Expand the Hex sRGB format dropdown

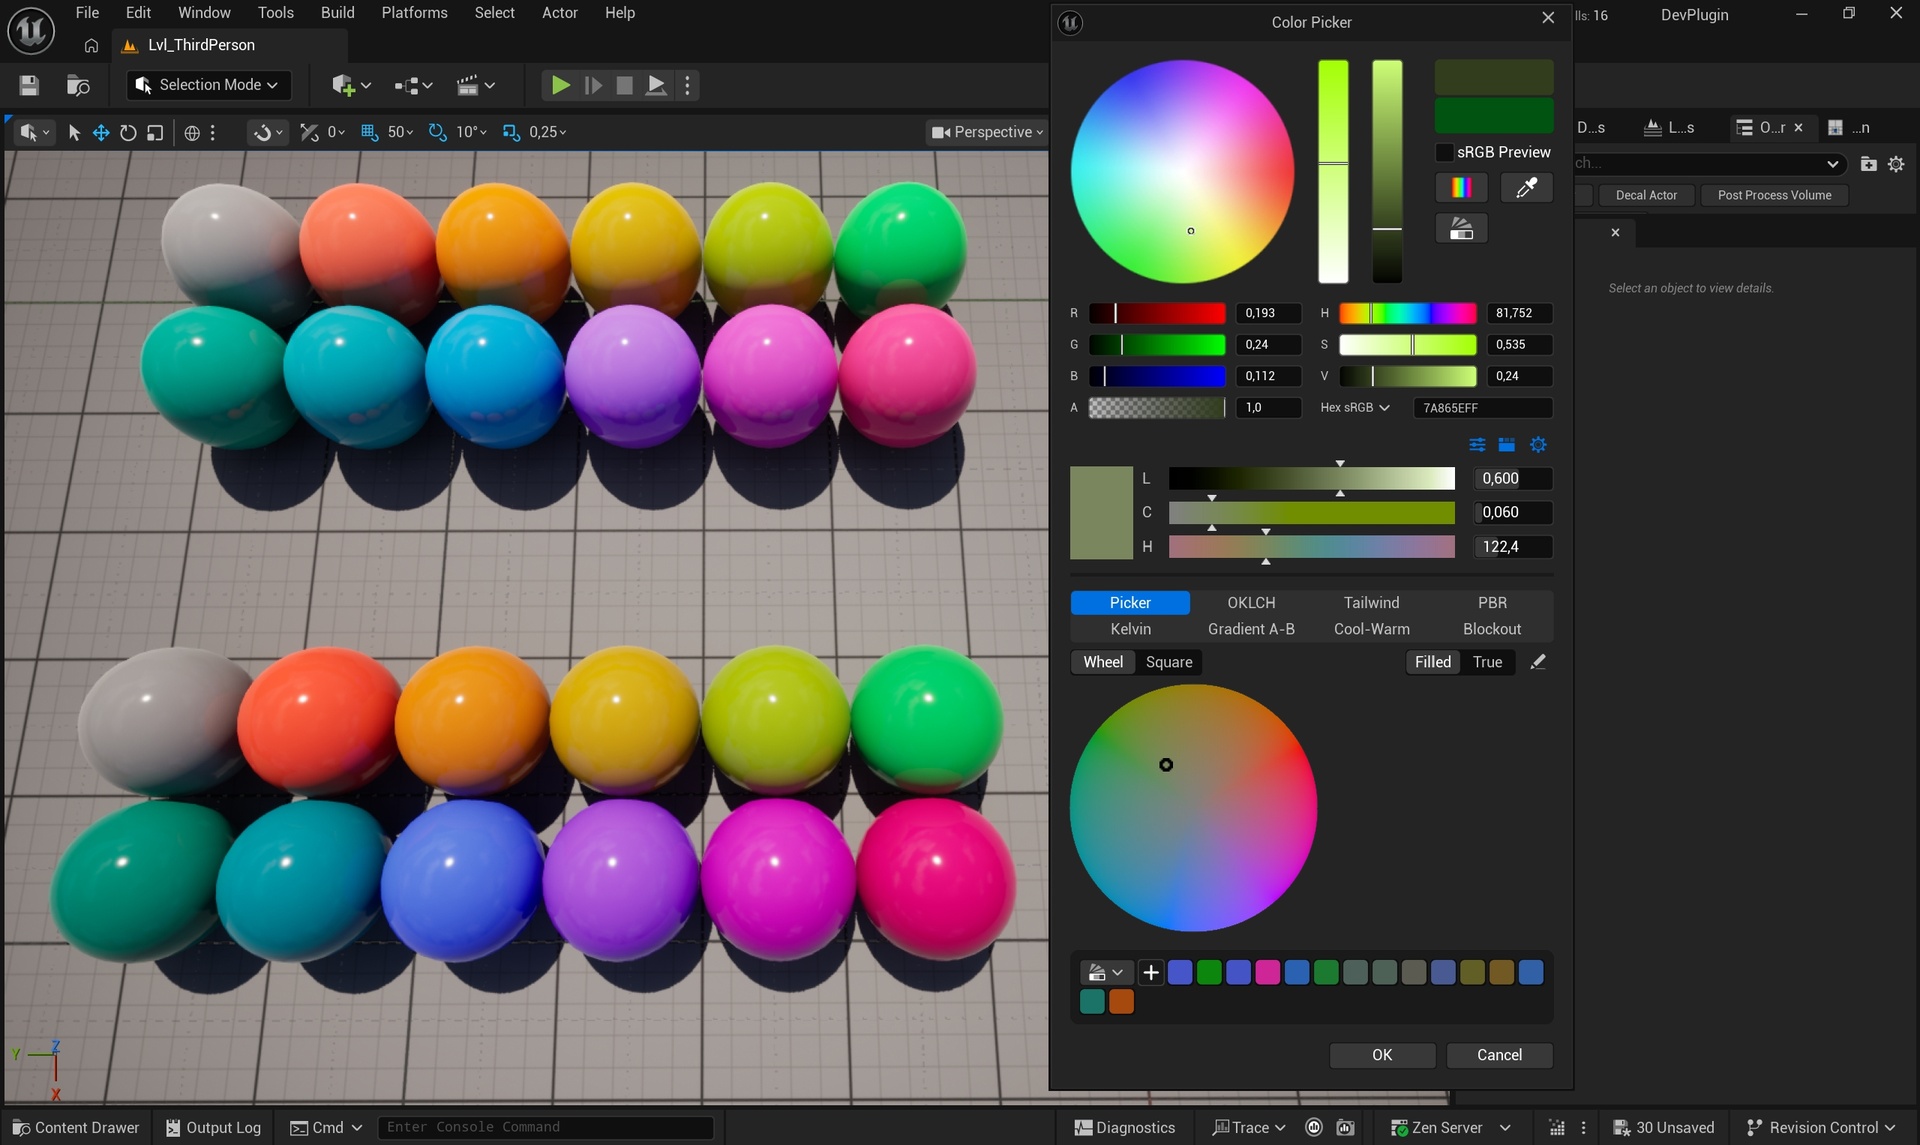1354,408
